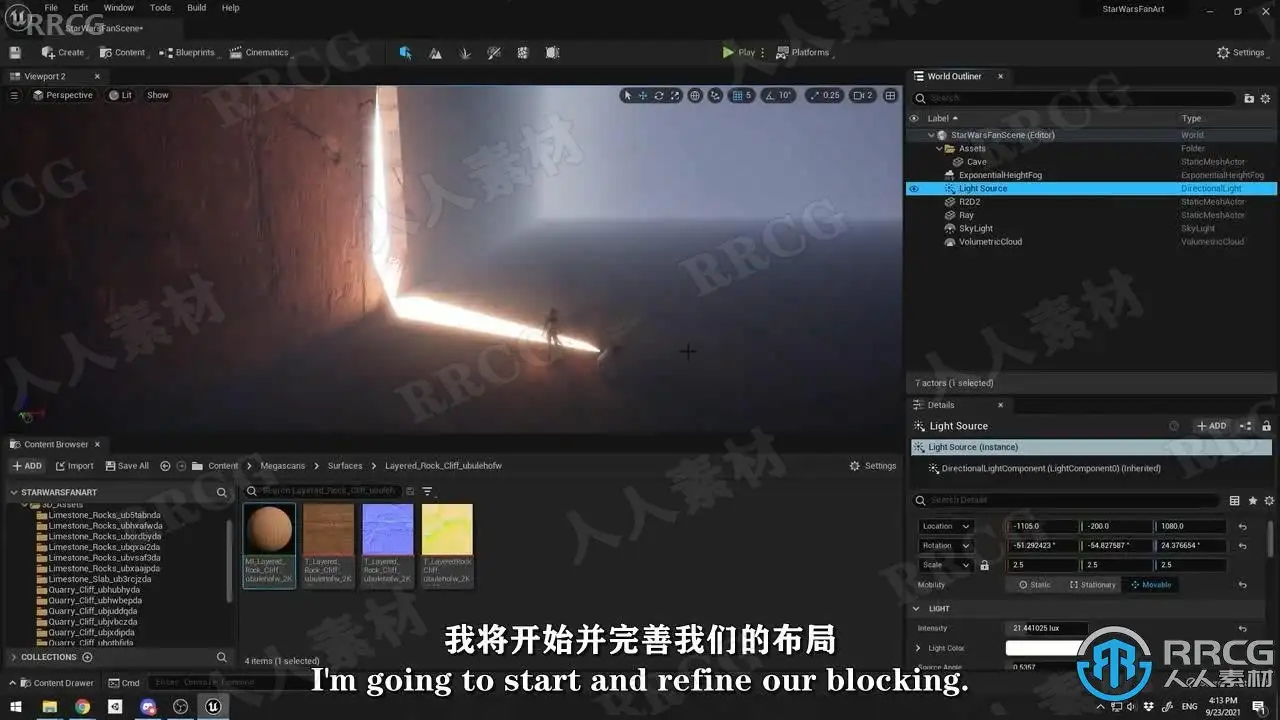Open the editor Settings dropdown
Image resolution: width=1280 pixels, height=720 pixels.
tap(1241, 52)
